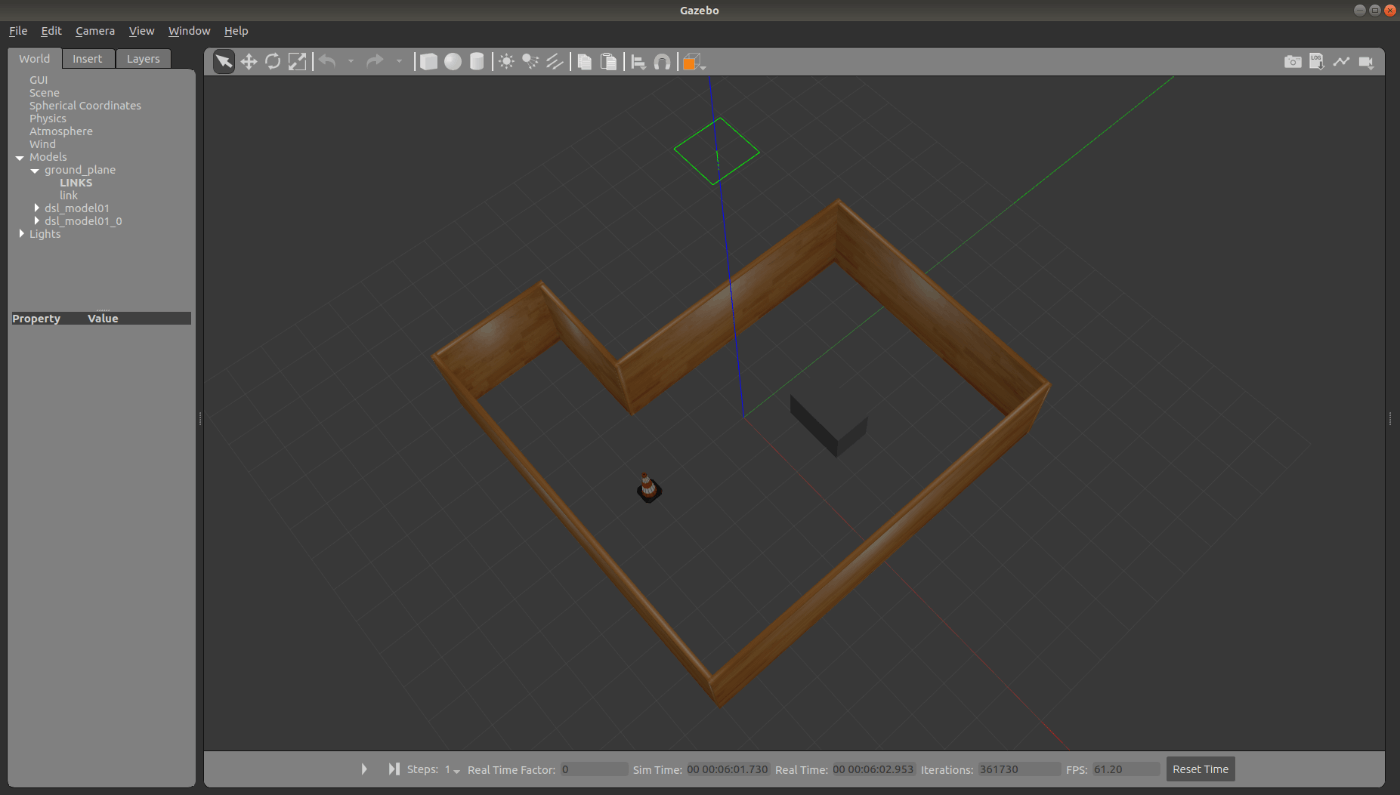Select Atmosphere in the World tree
Image resolution: width=1400 pixels, height=795 pixels.
[61, 132]
